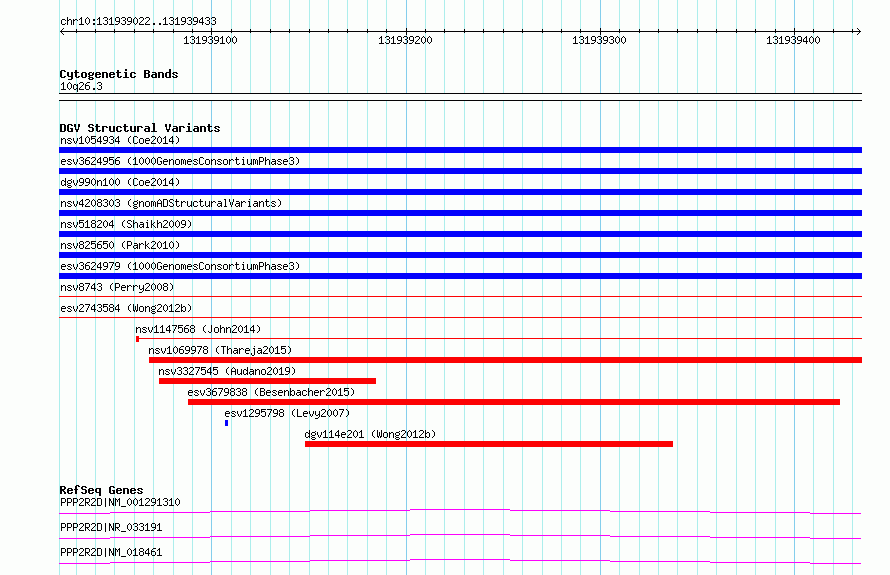
Task: Open variant nsv1147568 (John2014) label
Action: click(198, 329)
